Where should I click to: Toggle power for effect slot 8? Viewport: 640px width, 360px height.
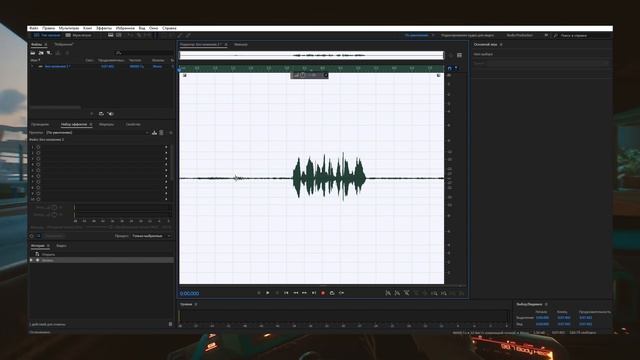(38, 188)
